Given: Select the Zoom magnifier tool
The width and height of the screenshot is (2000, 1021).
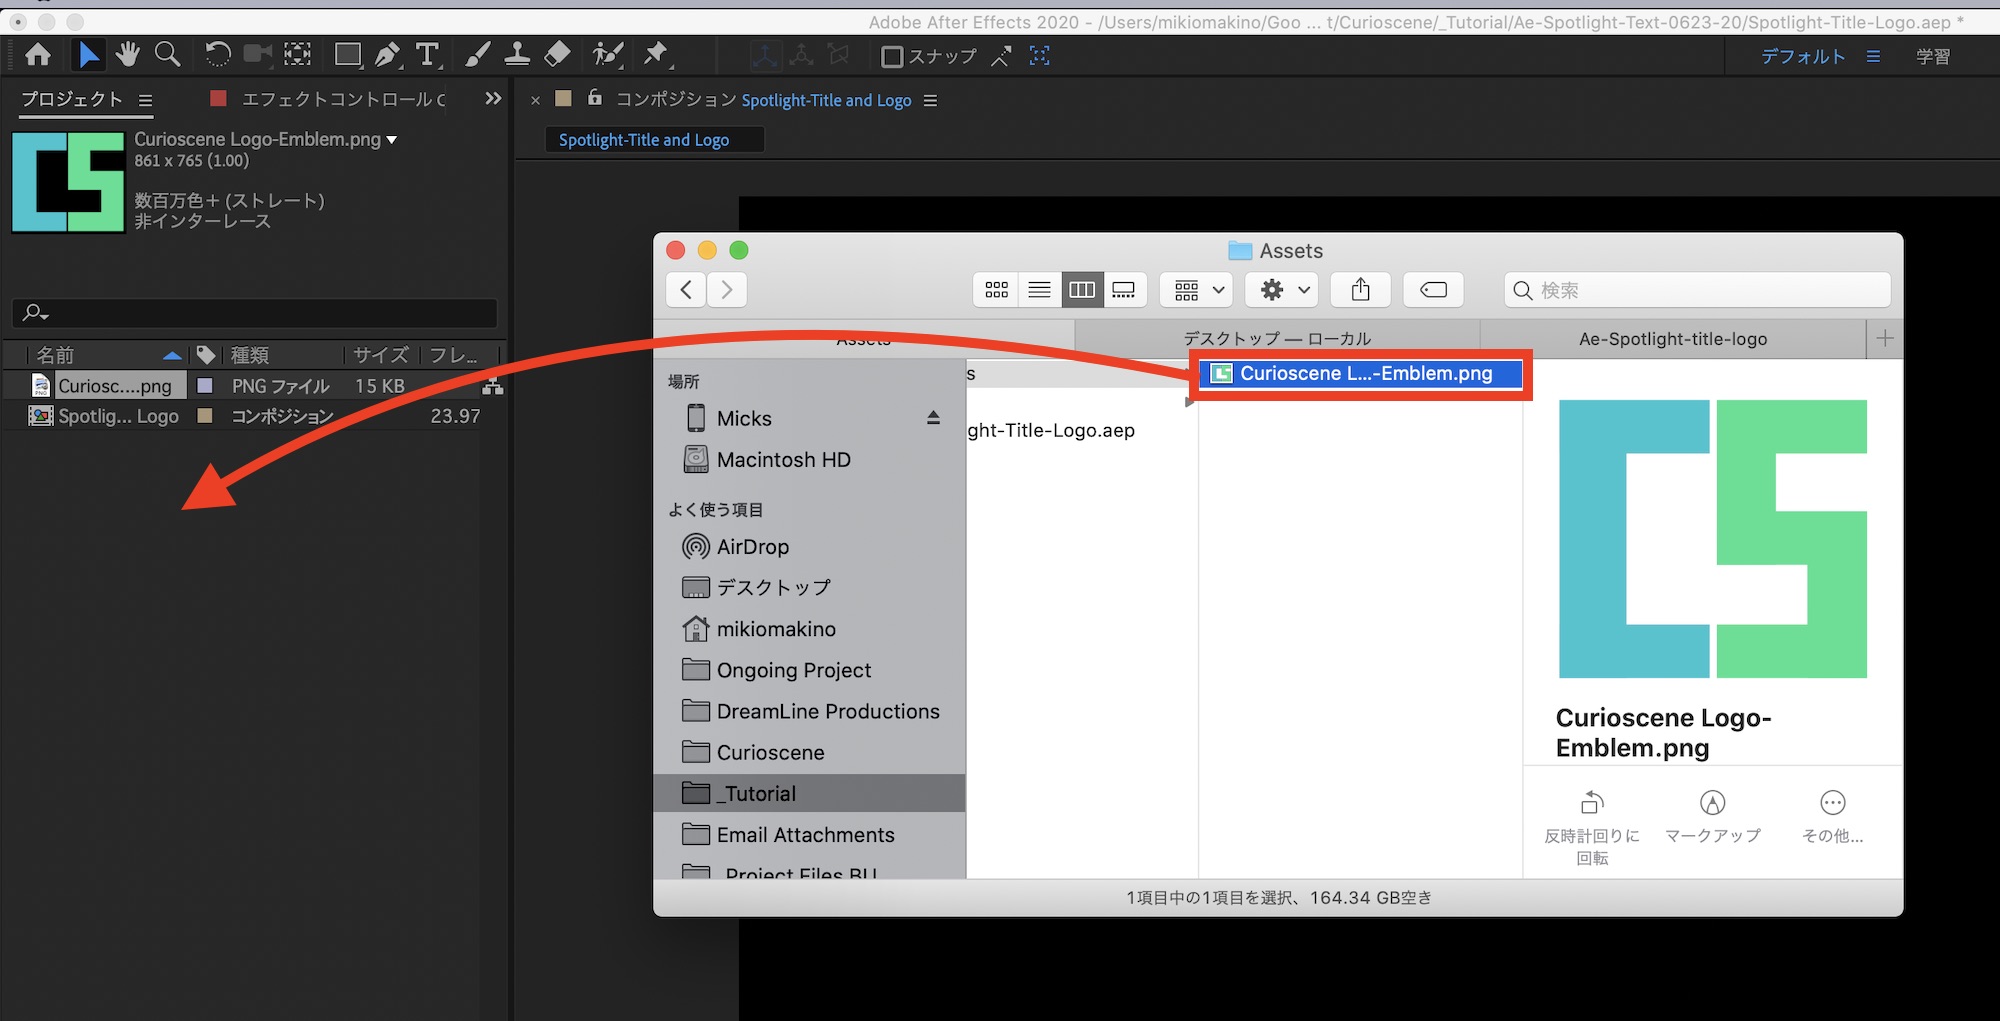Looking at the screenshot, I should pos(167,55).
